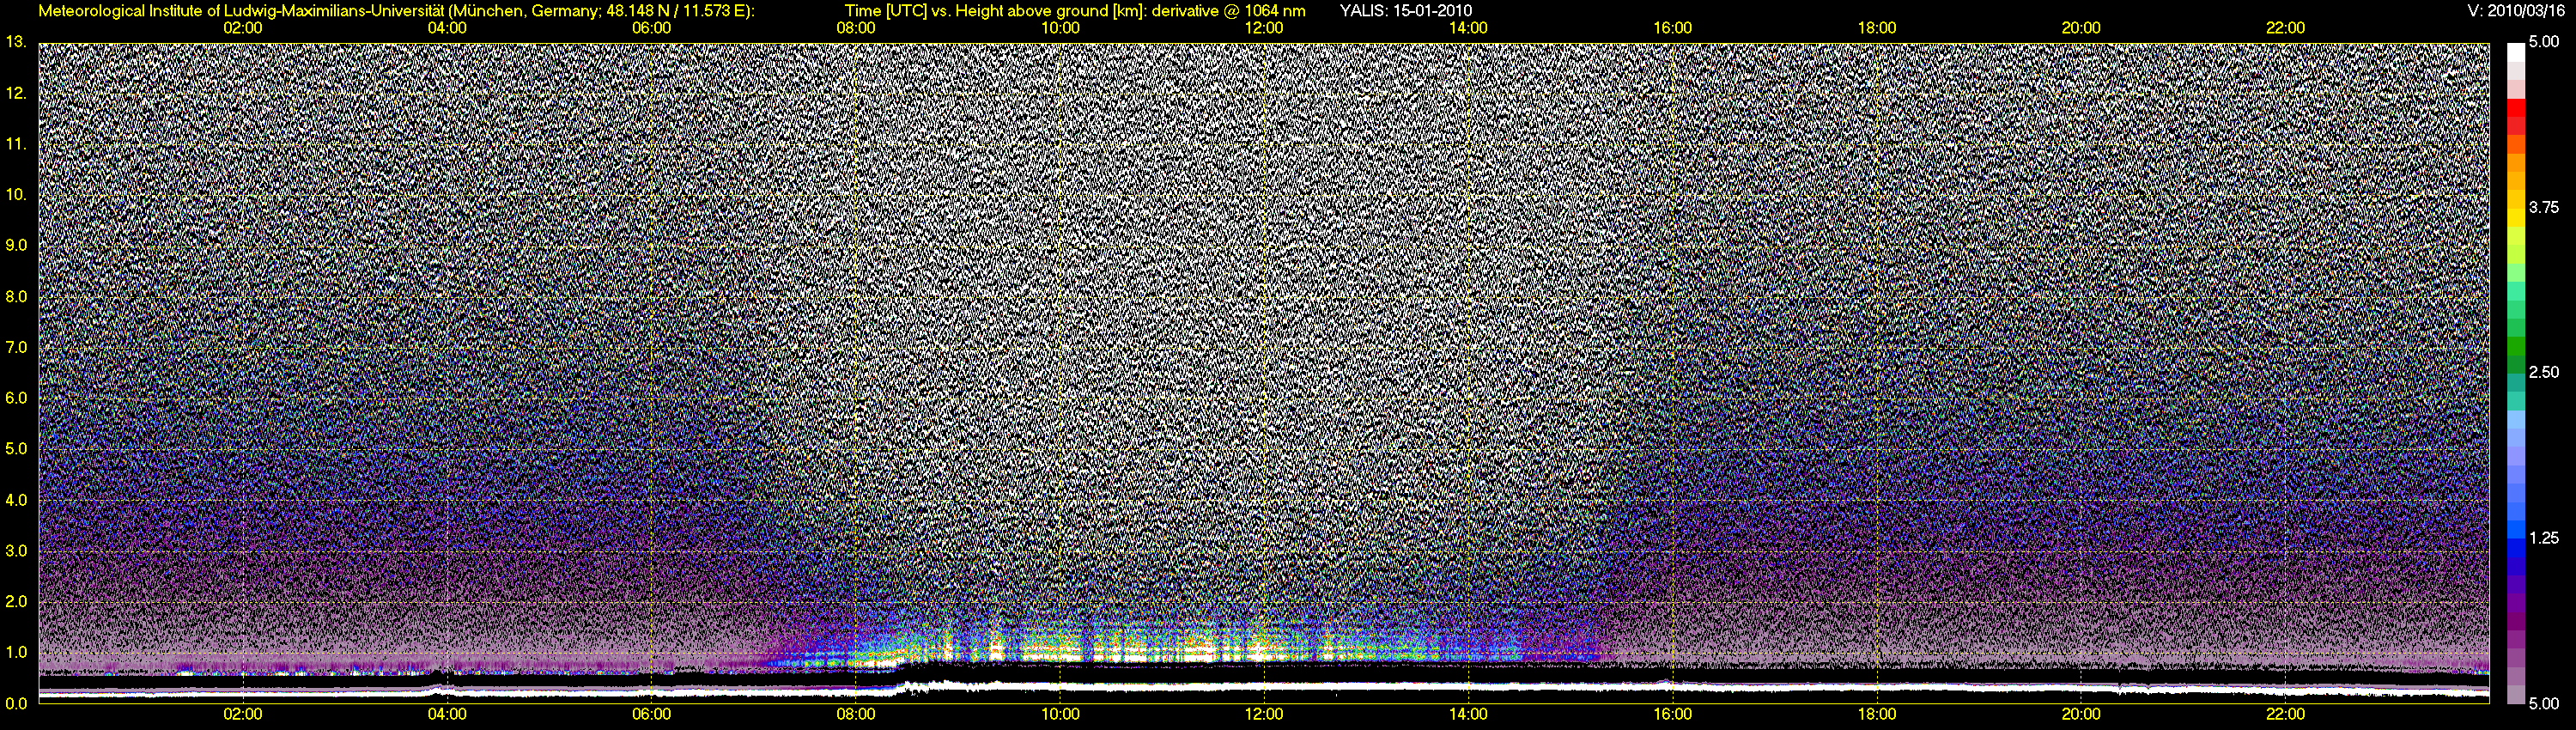Click the 1.25 color scale value
This screenshot has height=730, width=2576.
pyautogui.click(x=2543, y=538)
